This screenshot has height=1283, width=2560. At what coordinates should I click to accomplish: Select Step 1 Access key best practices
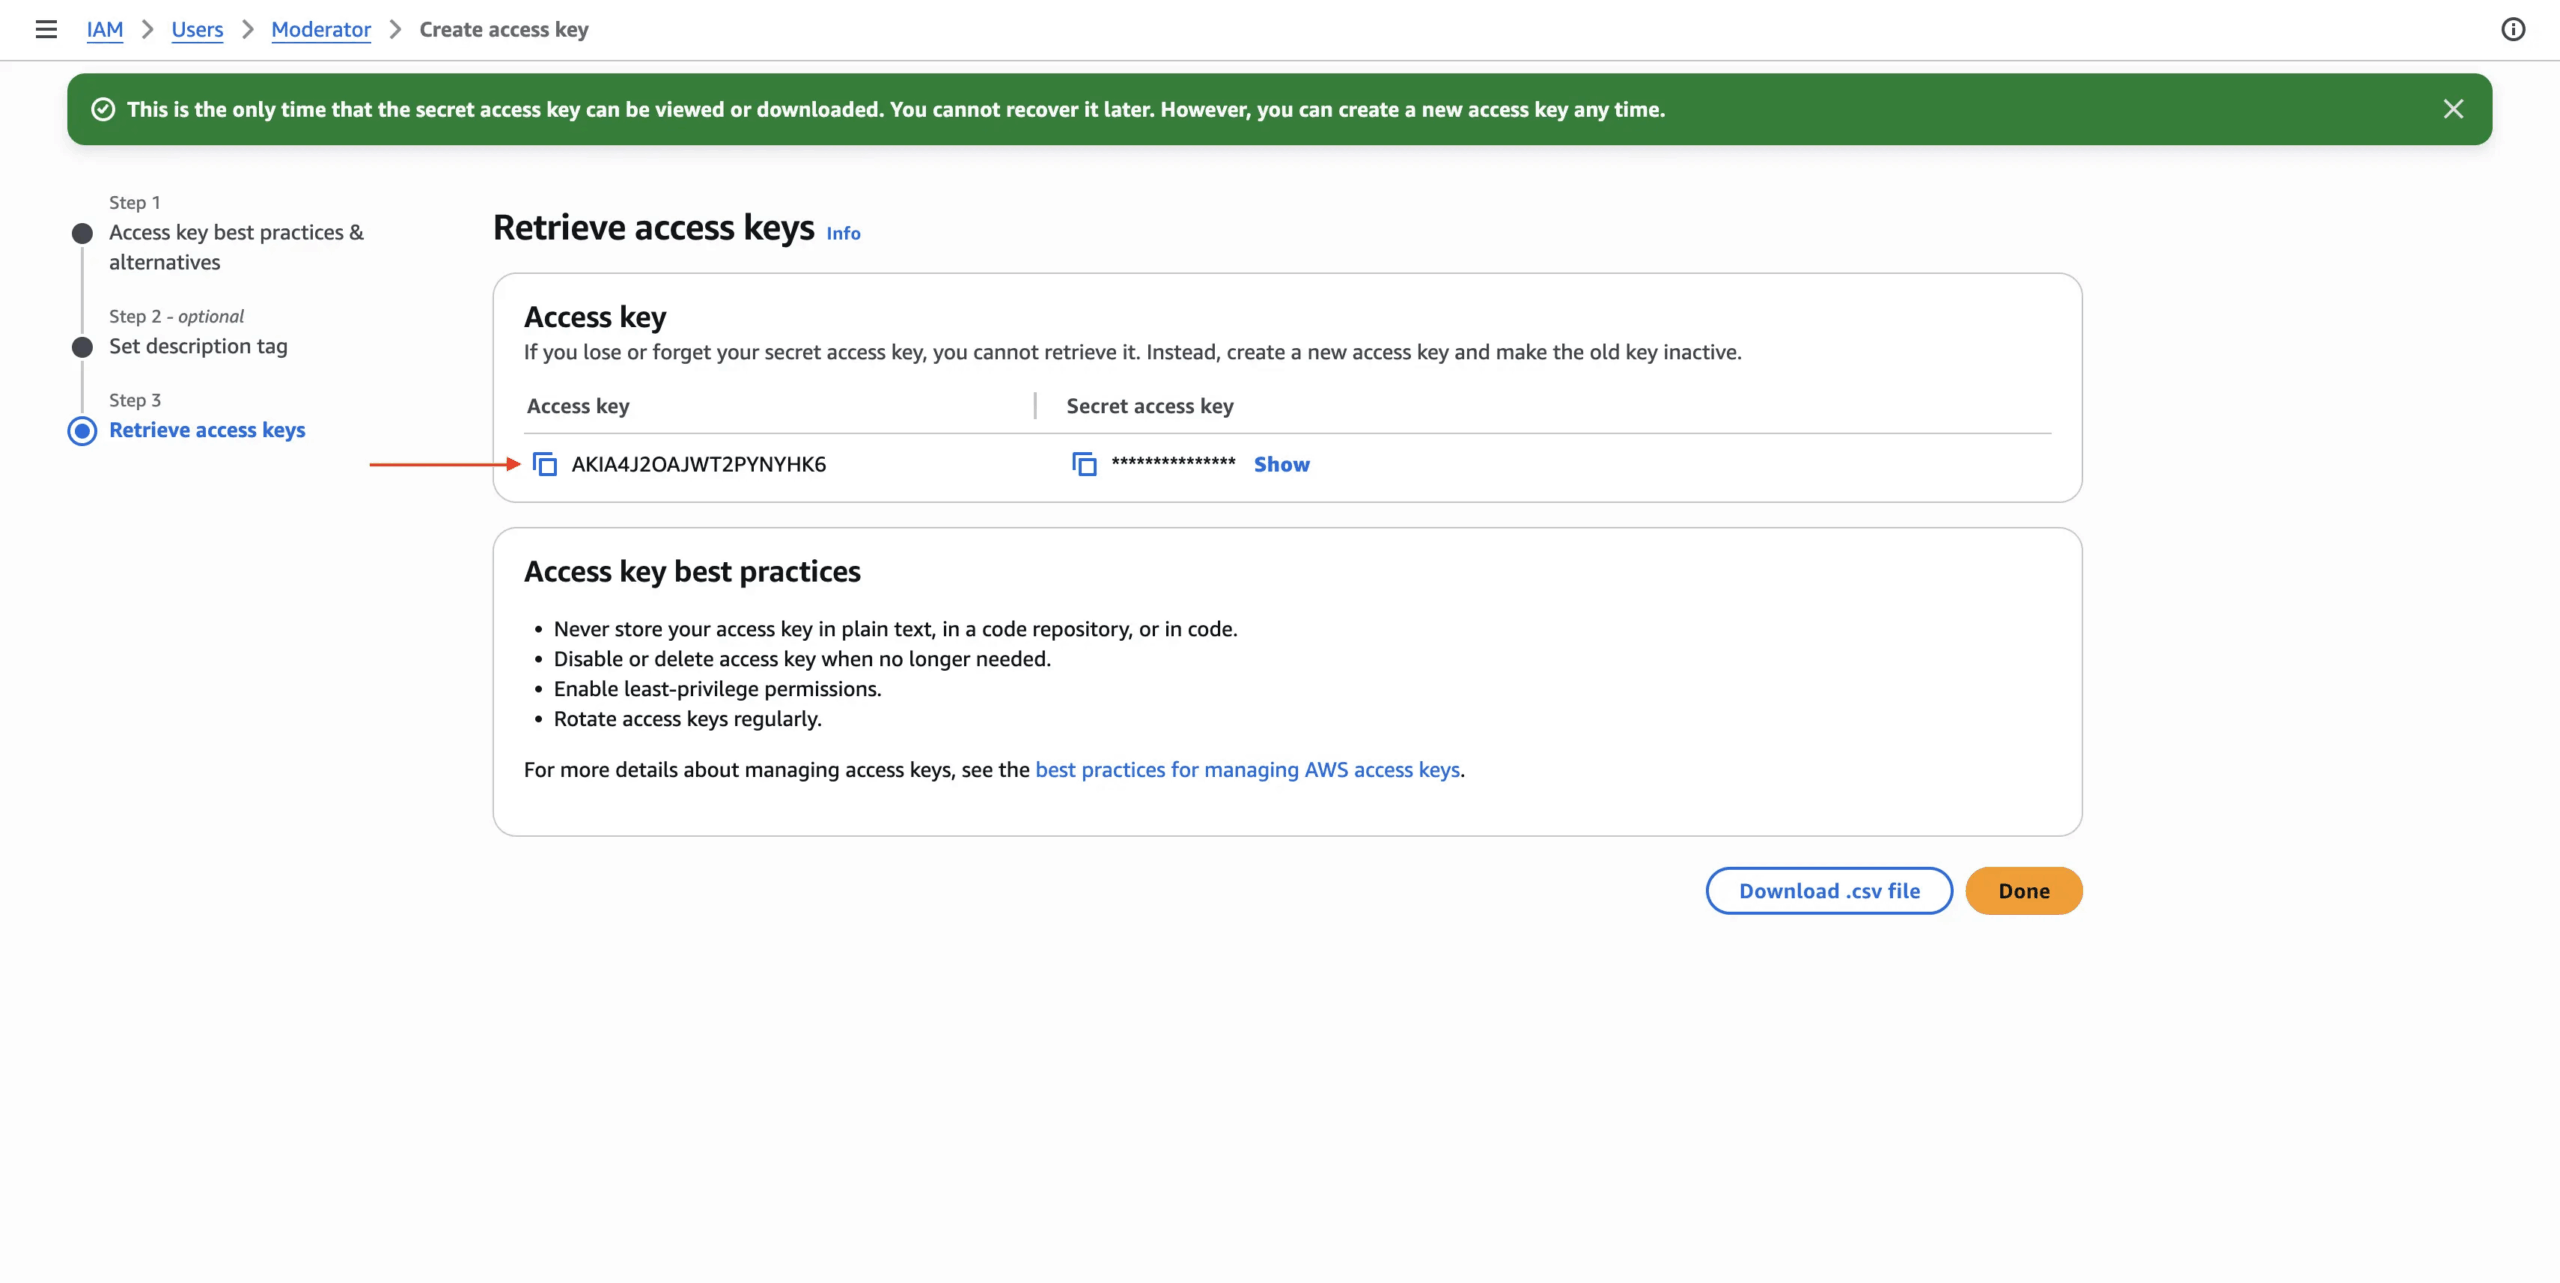(236, 247)
